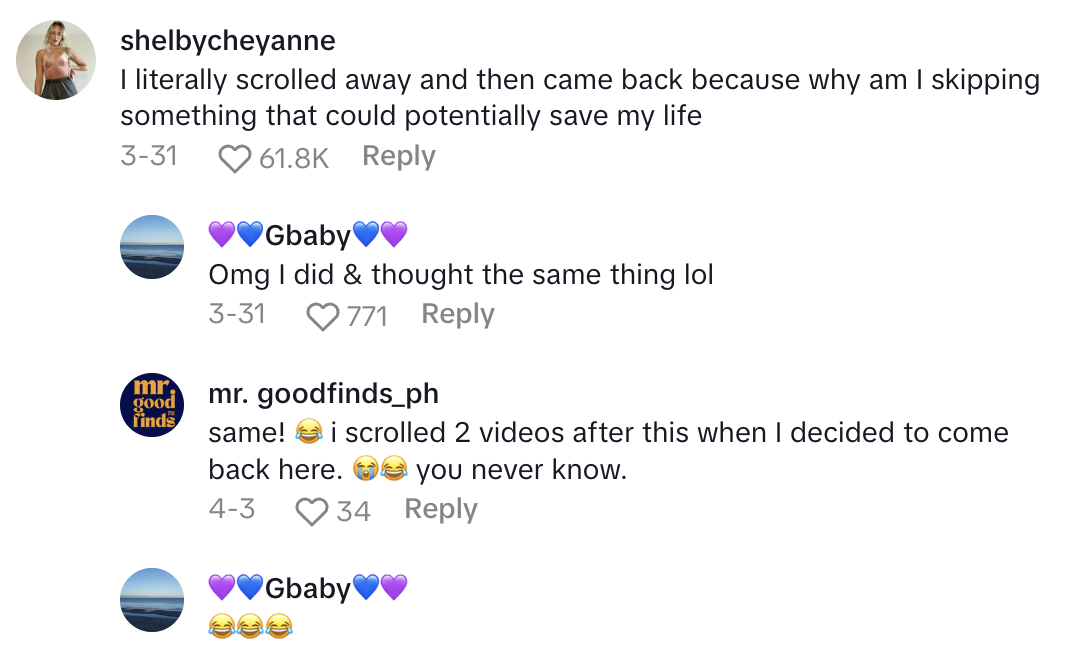Click the 771 like count

point(367,316)
